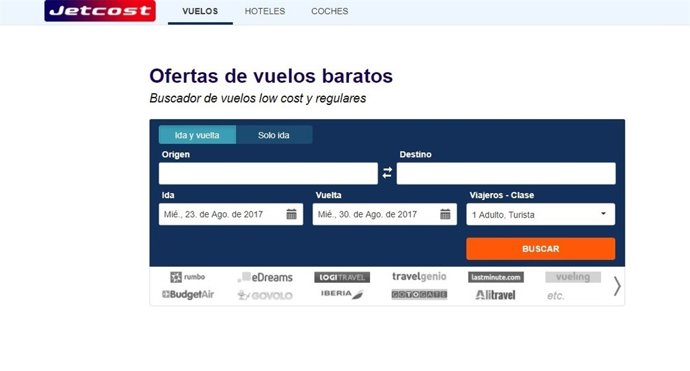Viewport: 690px width, 371px height.
Task: Swap origin and destination arrows icon
Action: coord(387,173)
